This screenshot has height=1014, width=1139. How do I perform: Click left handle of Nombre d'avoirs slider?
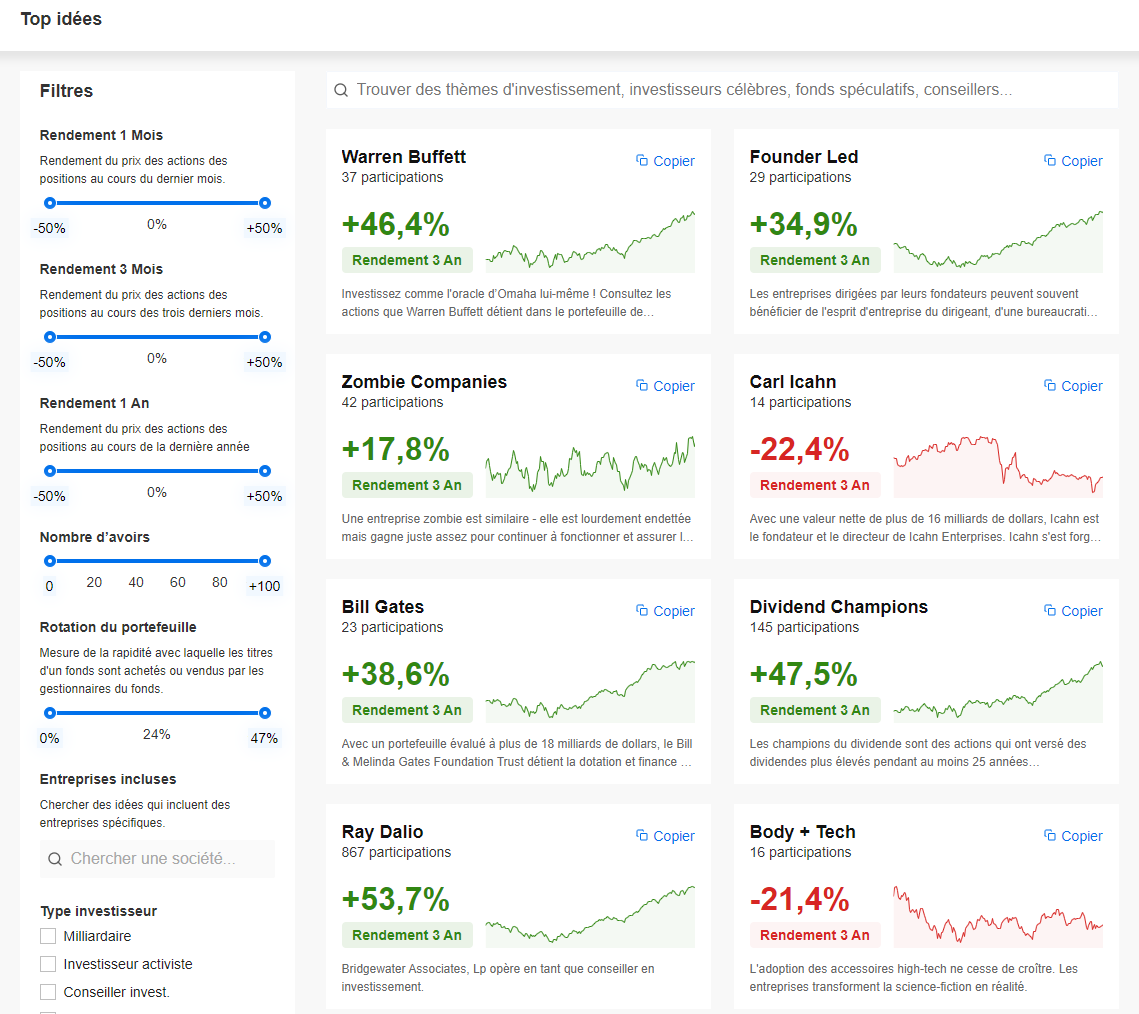pyautogui.click(x=49, y=561)
